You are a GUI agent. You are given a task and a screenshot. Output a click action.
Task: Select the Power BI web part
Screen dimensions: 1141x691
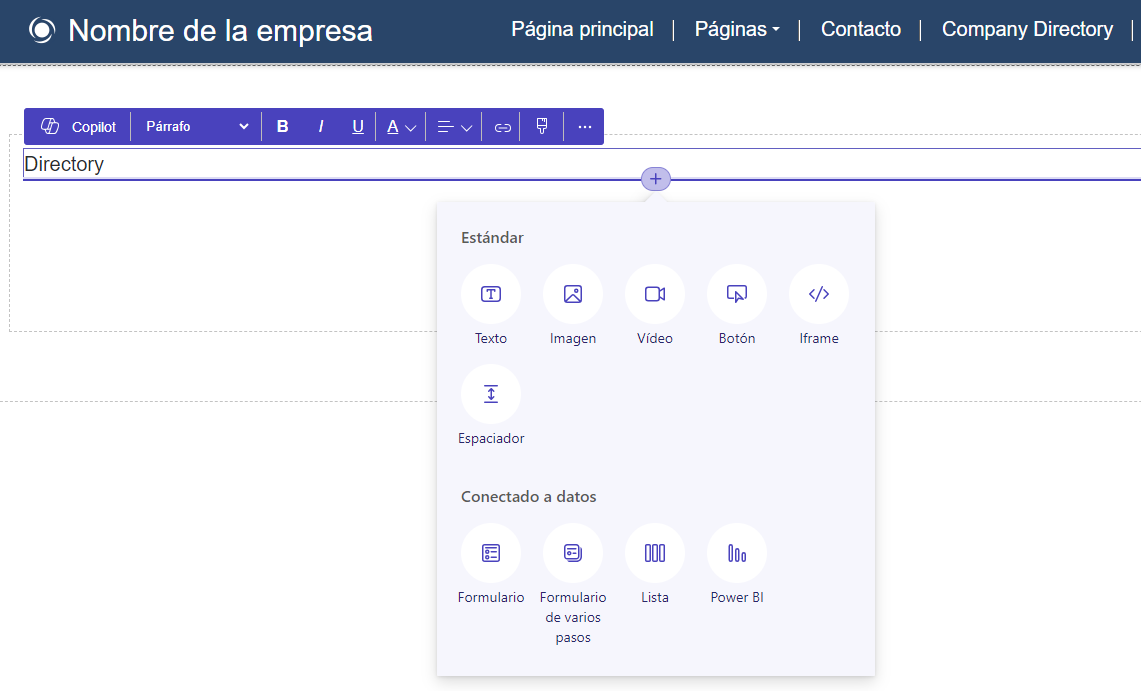coord(737,552)
